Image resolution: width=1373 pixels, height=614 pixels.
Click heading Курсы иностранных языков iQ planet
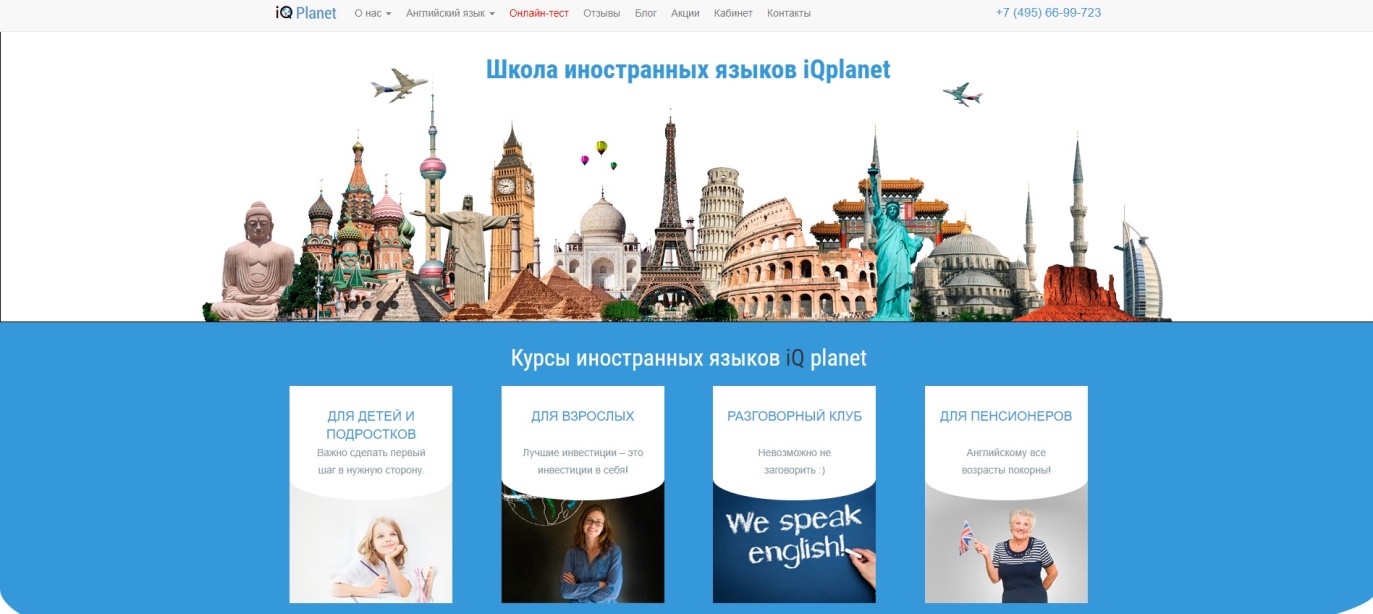(x=689, y=358)
